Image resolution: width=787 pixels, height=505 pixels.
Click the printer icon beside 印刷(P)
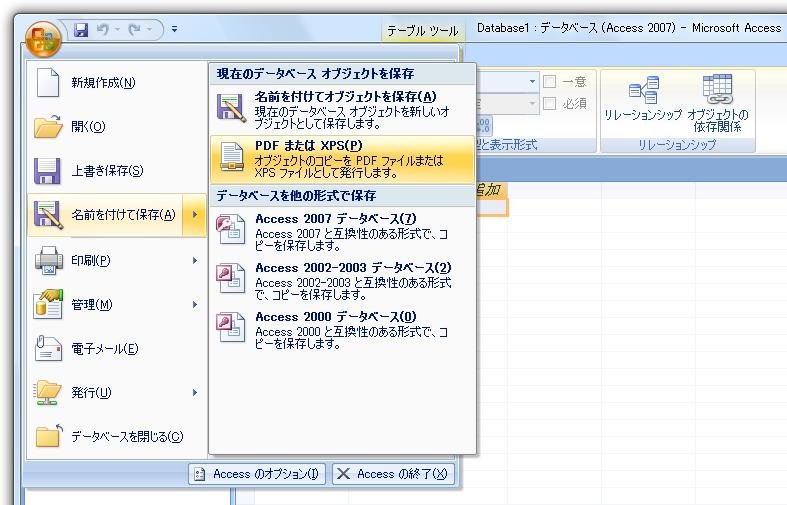coord(49,260)
